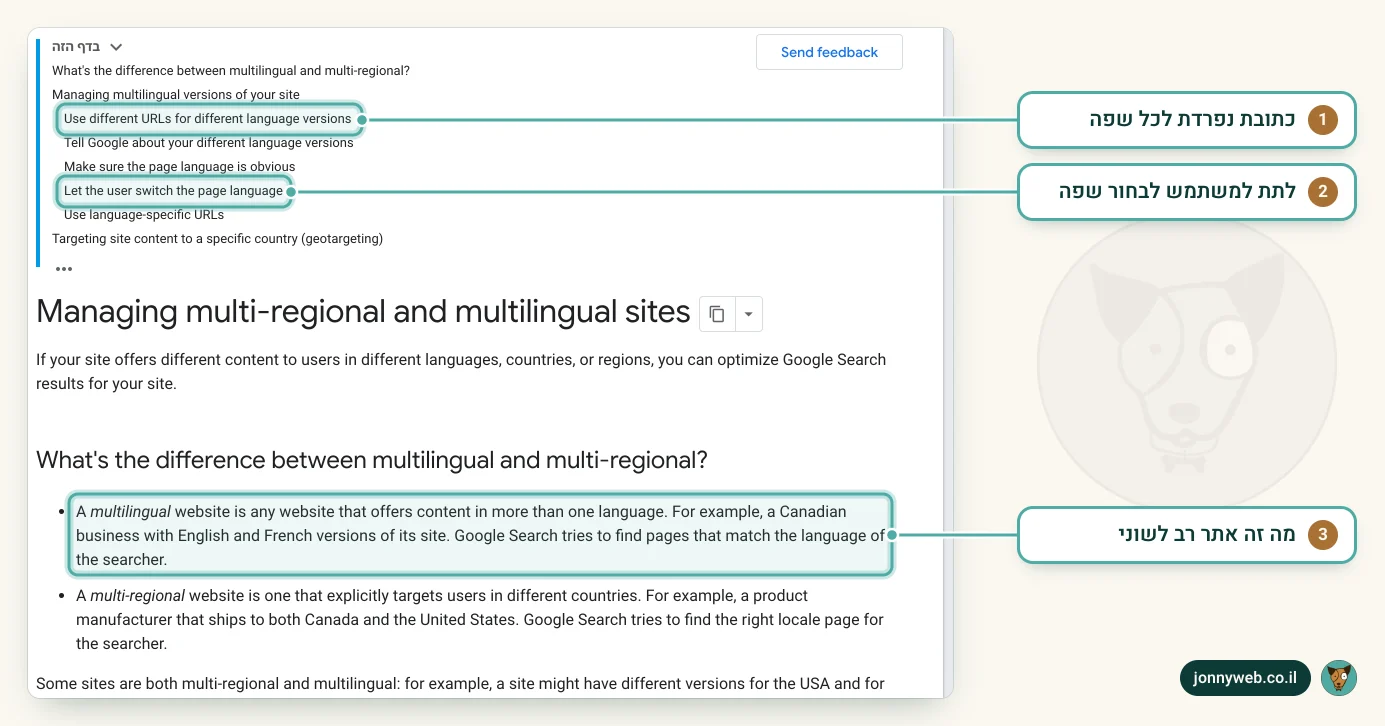Jump to 'Tell Google about your different language versions'

tap(209, 143)
